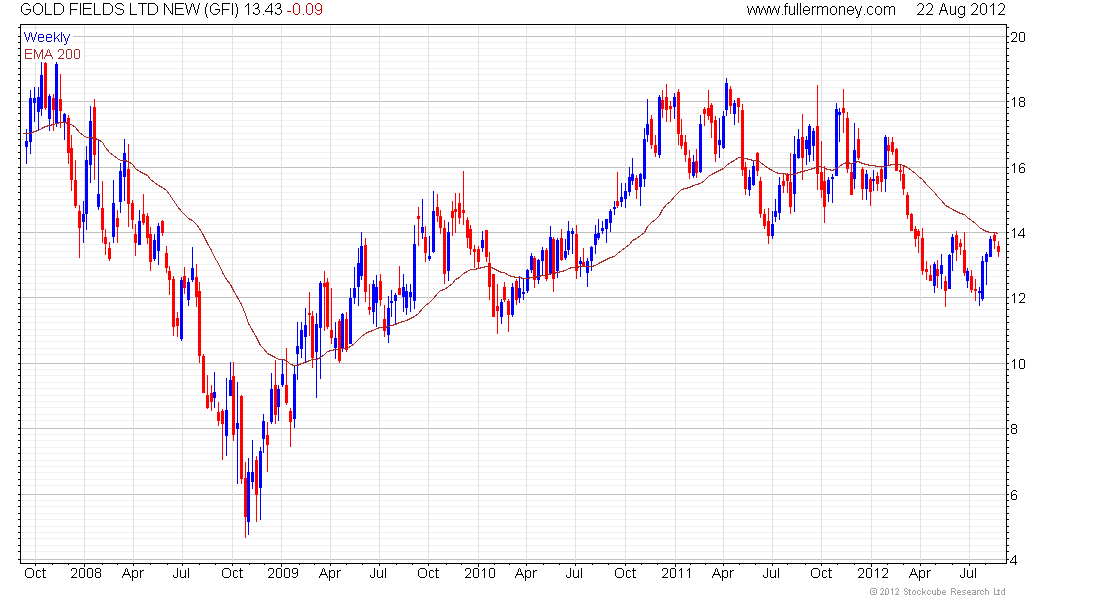
Task: Click the 10 price level on right axis
Action: pos(1019,365)
